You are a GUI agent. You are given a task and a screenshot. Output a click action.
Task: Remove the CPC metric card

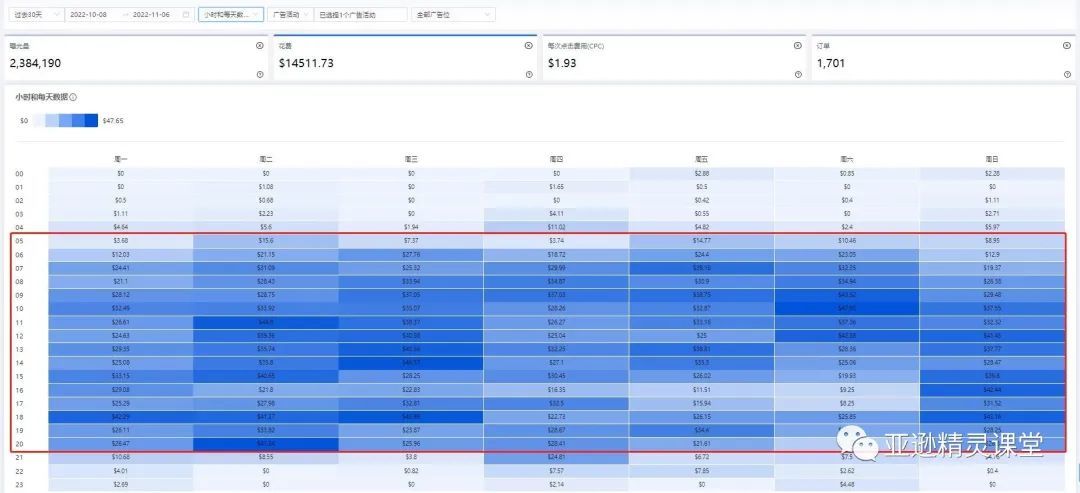click(798, 45)
